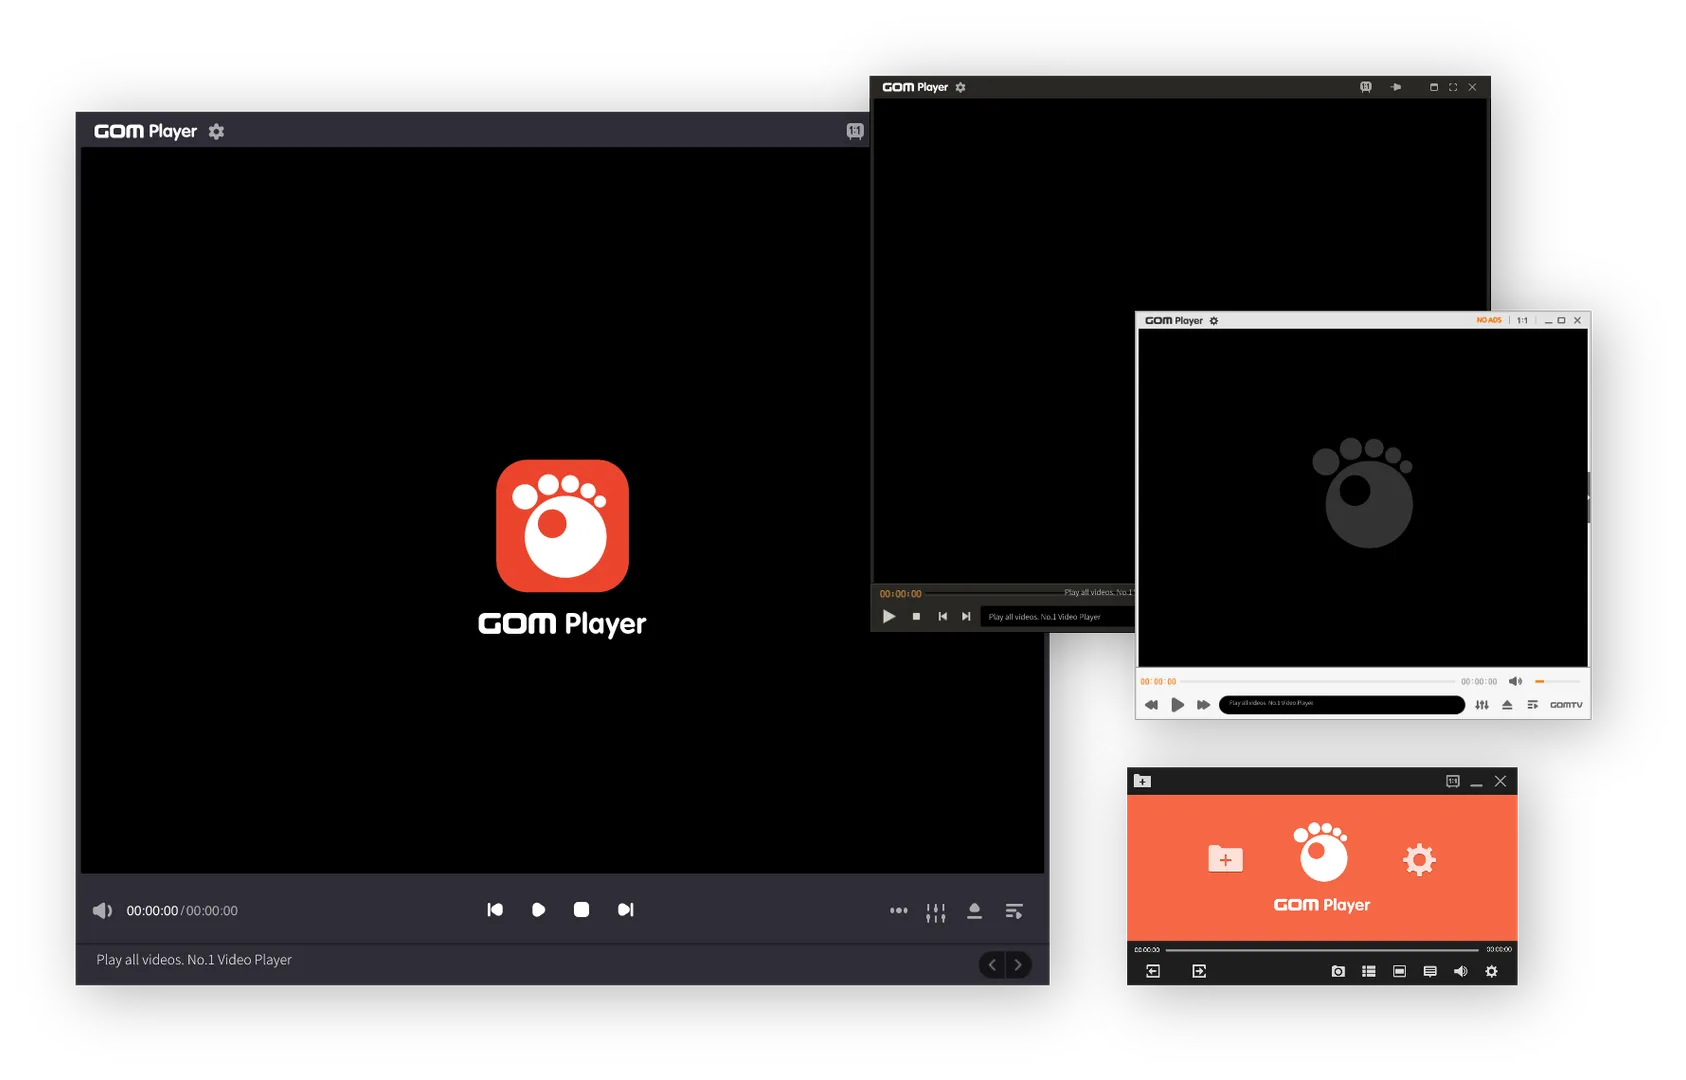
Task: Click the GOMTV link in the middle player
Action: [1566, 704]
